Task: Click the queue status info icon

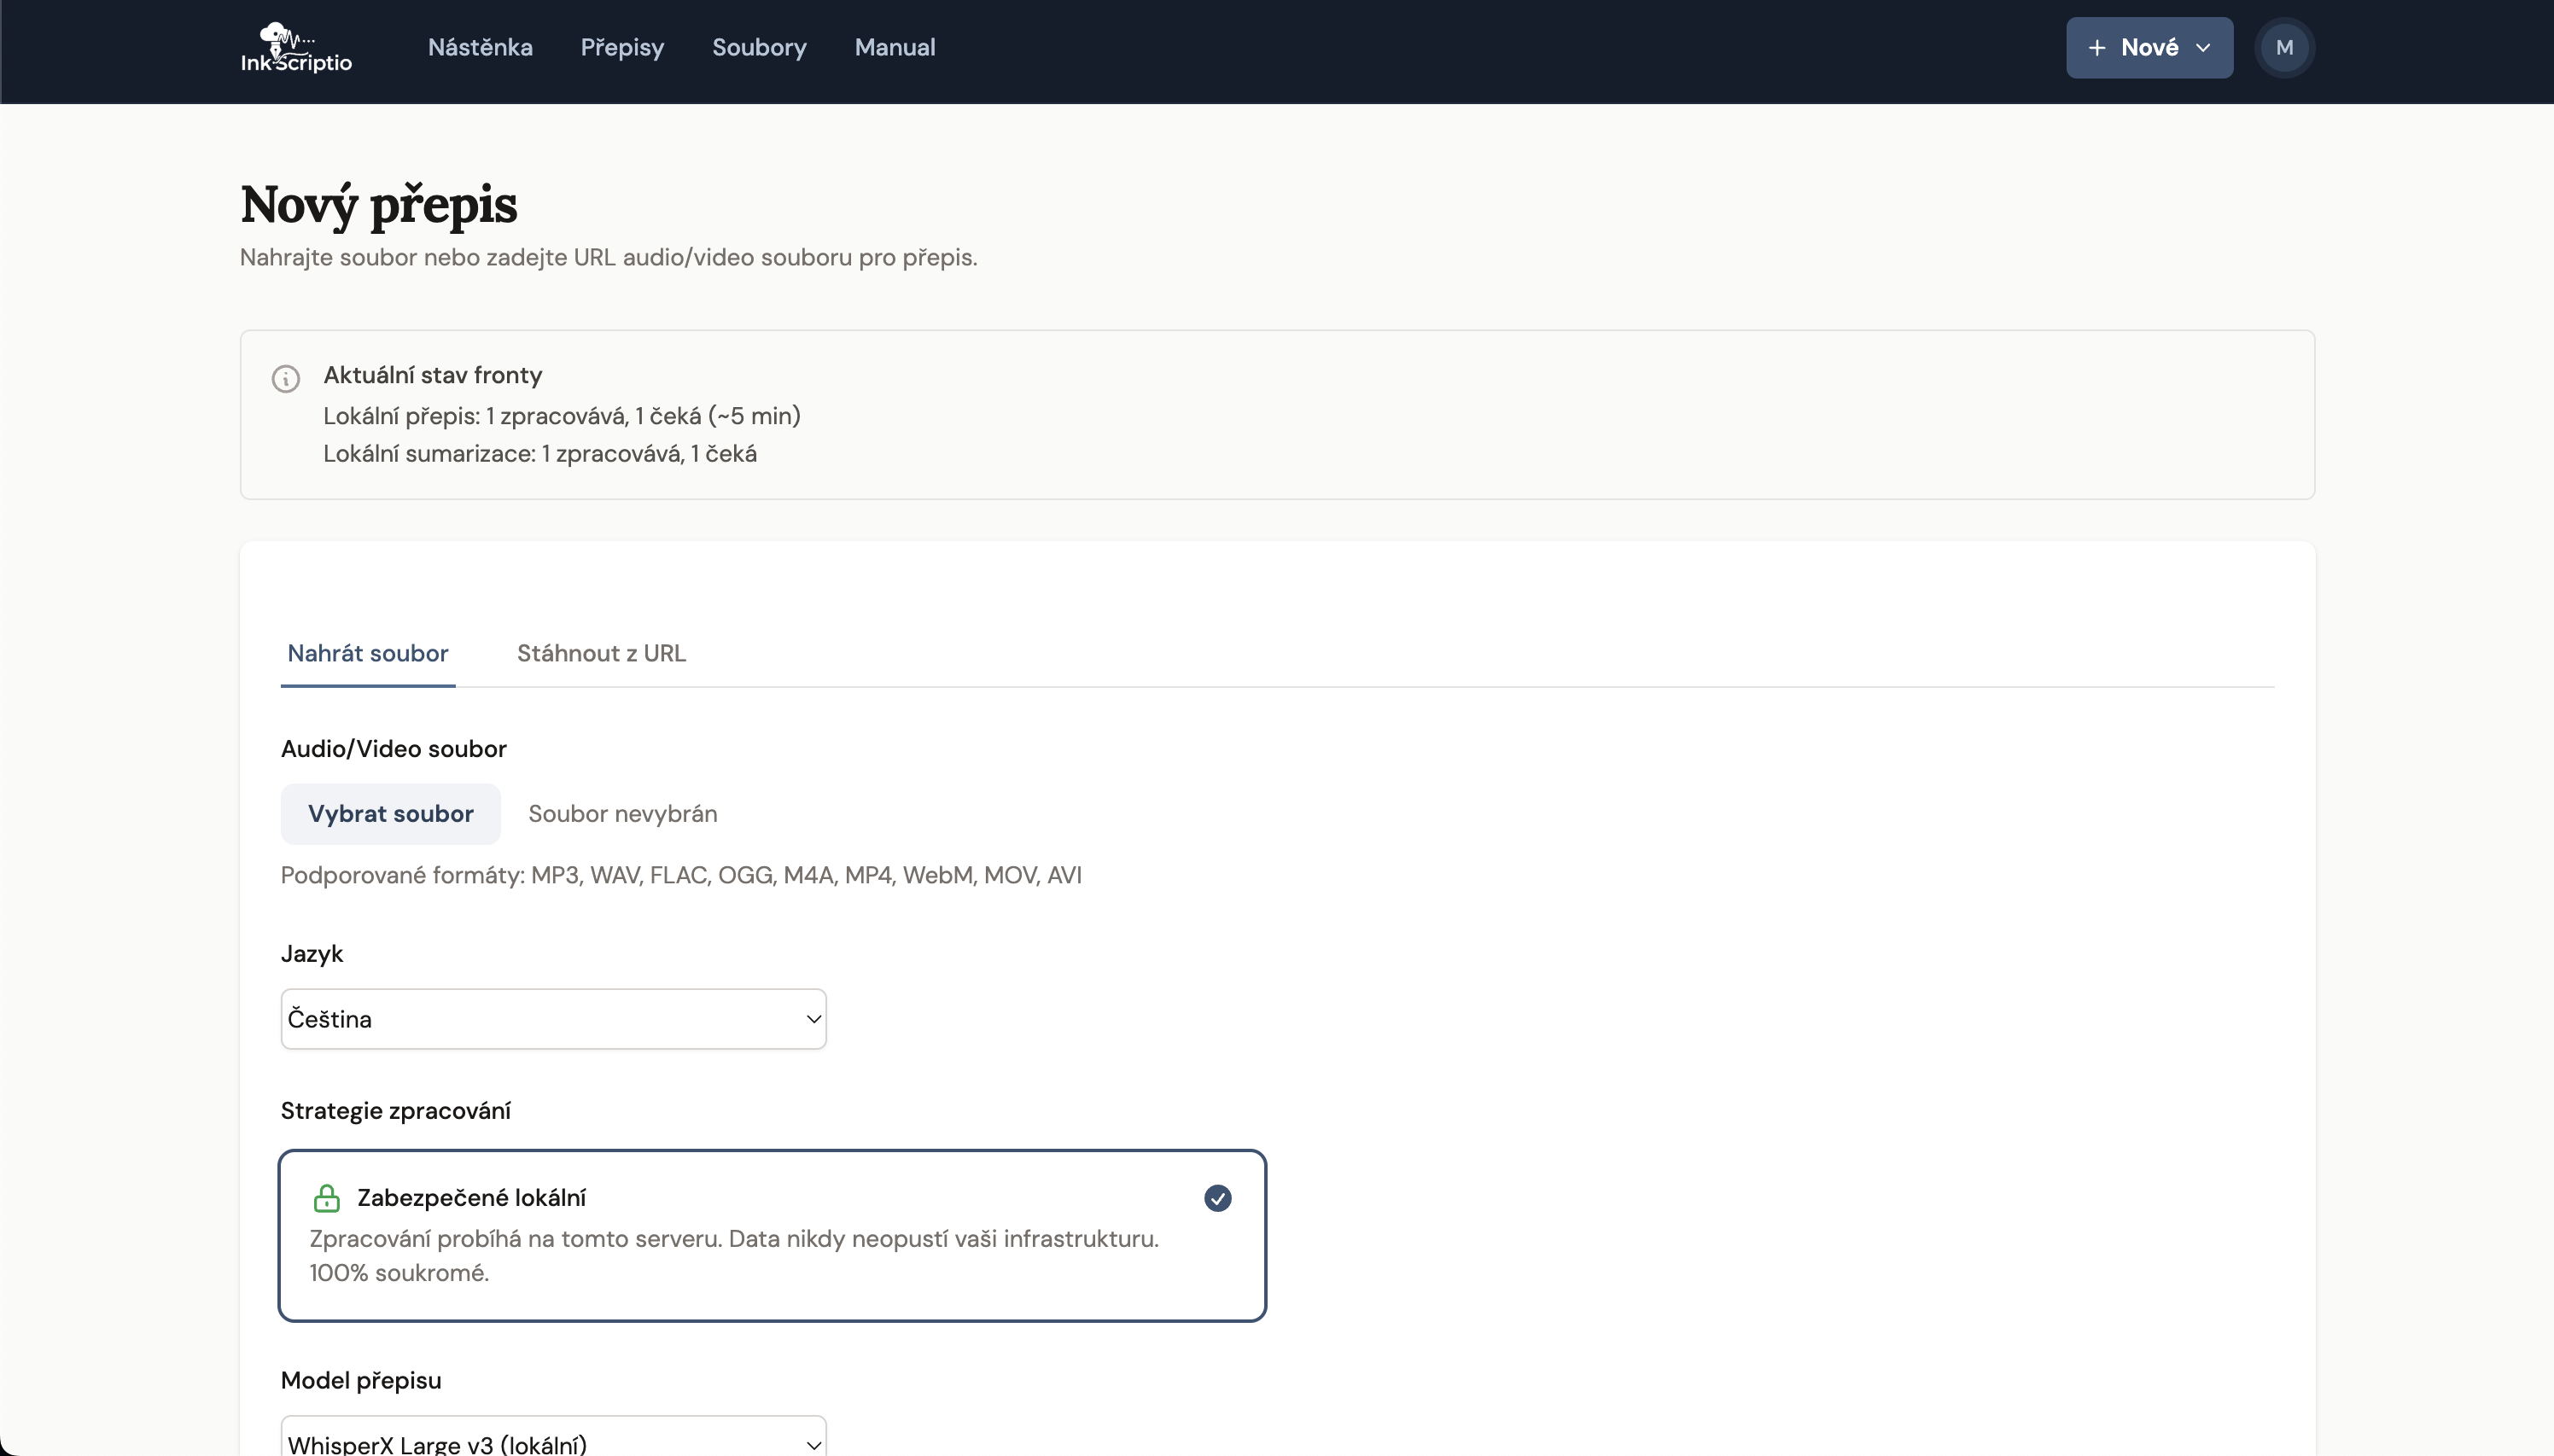Action: tap(286, 379)
